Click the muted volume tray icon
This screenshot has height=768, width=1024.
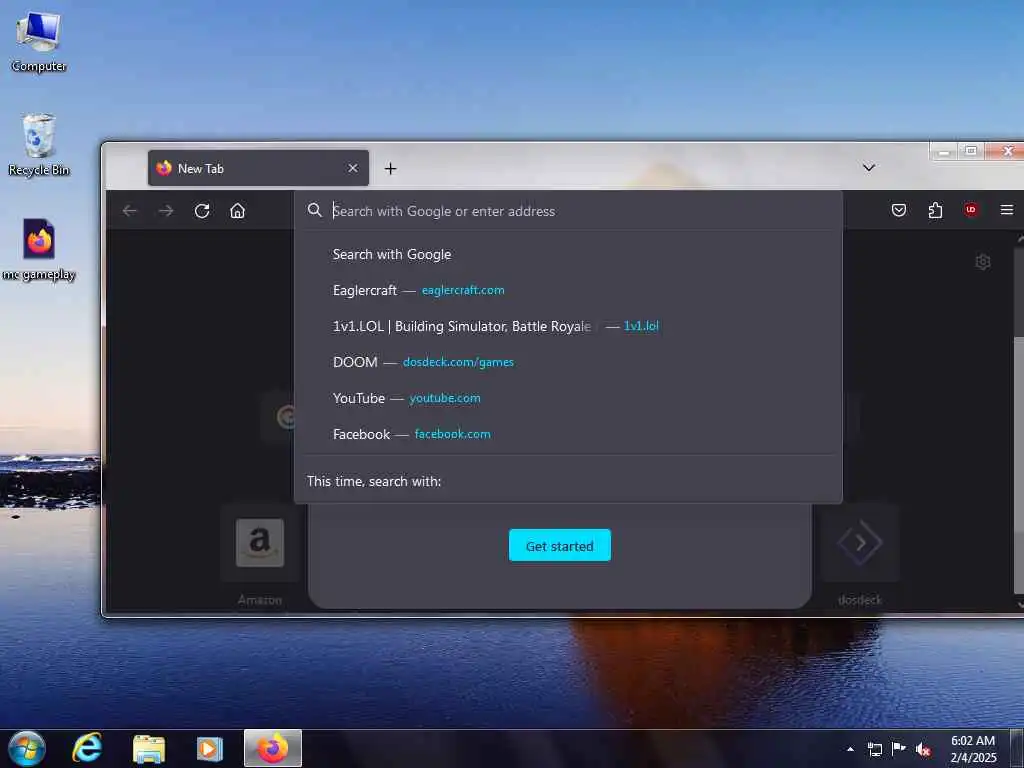923,749
